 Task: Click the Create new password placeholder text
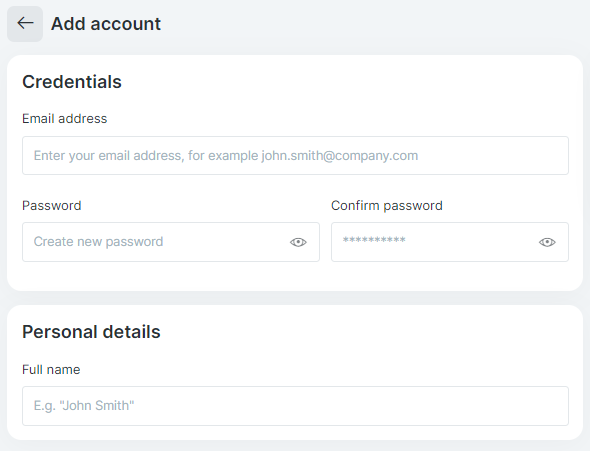(98, 242)
